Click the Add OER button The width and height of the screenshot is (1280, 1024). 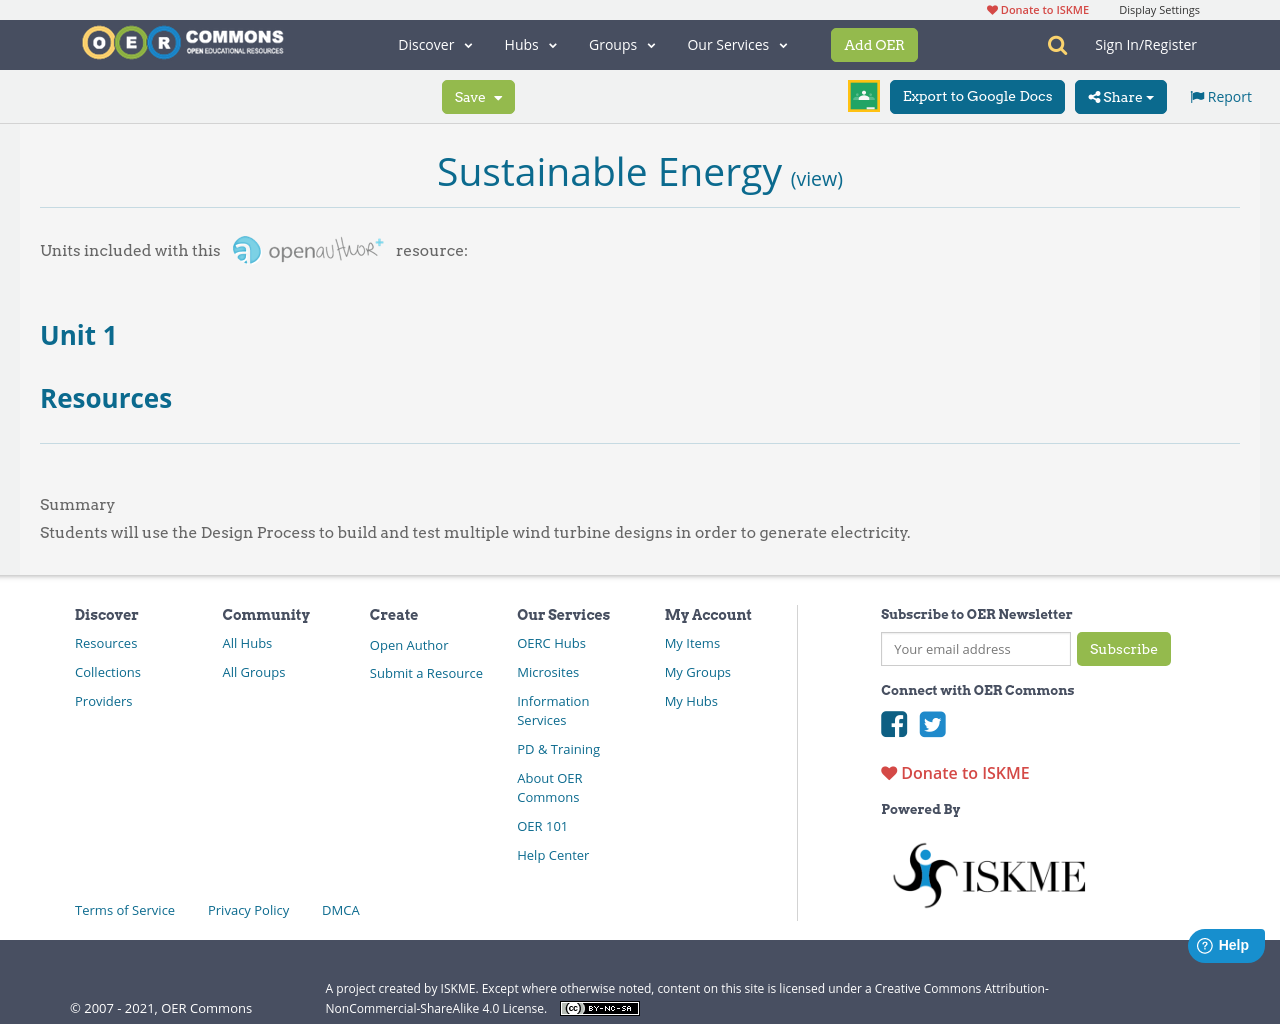[x=874, y=44]
